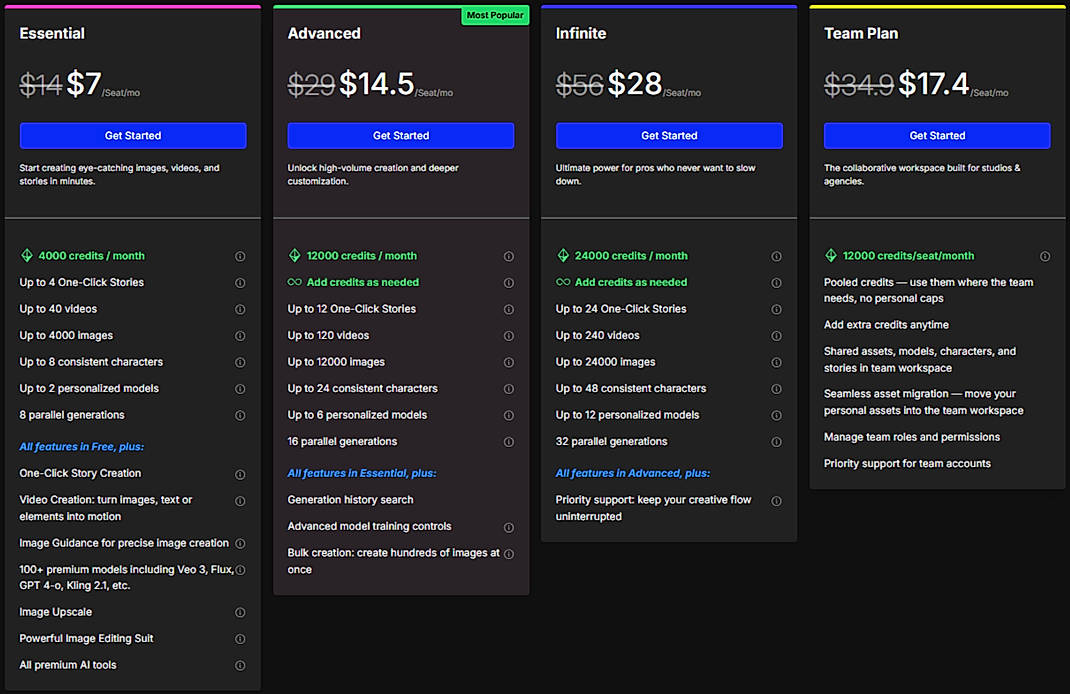The width and height of the screenshot is (1070, 694).
Task: Click the $14.5 Advanced price
Action: (377, 84)
